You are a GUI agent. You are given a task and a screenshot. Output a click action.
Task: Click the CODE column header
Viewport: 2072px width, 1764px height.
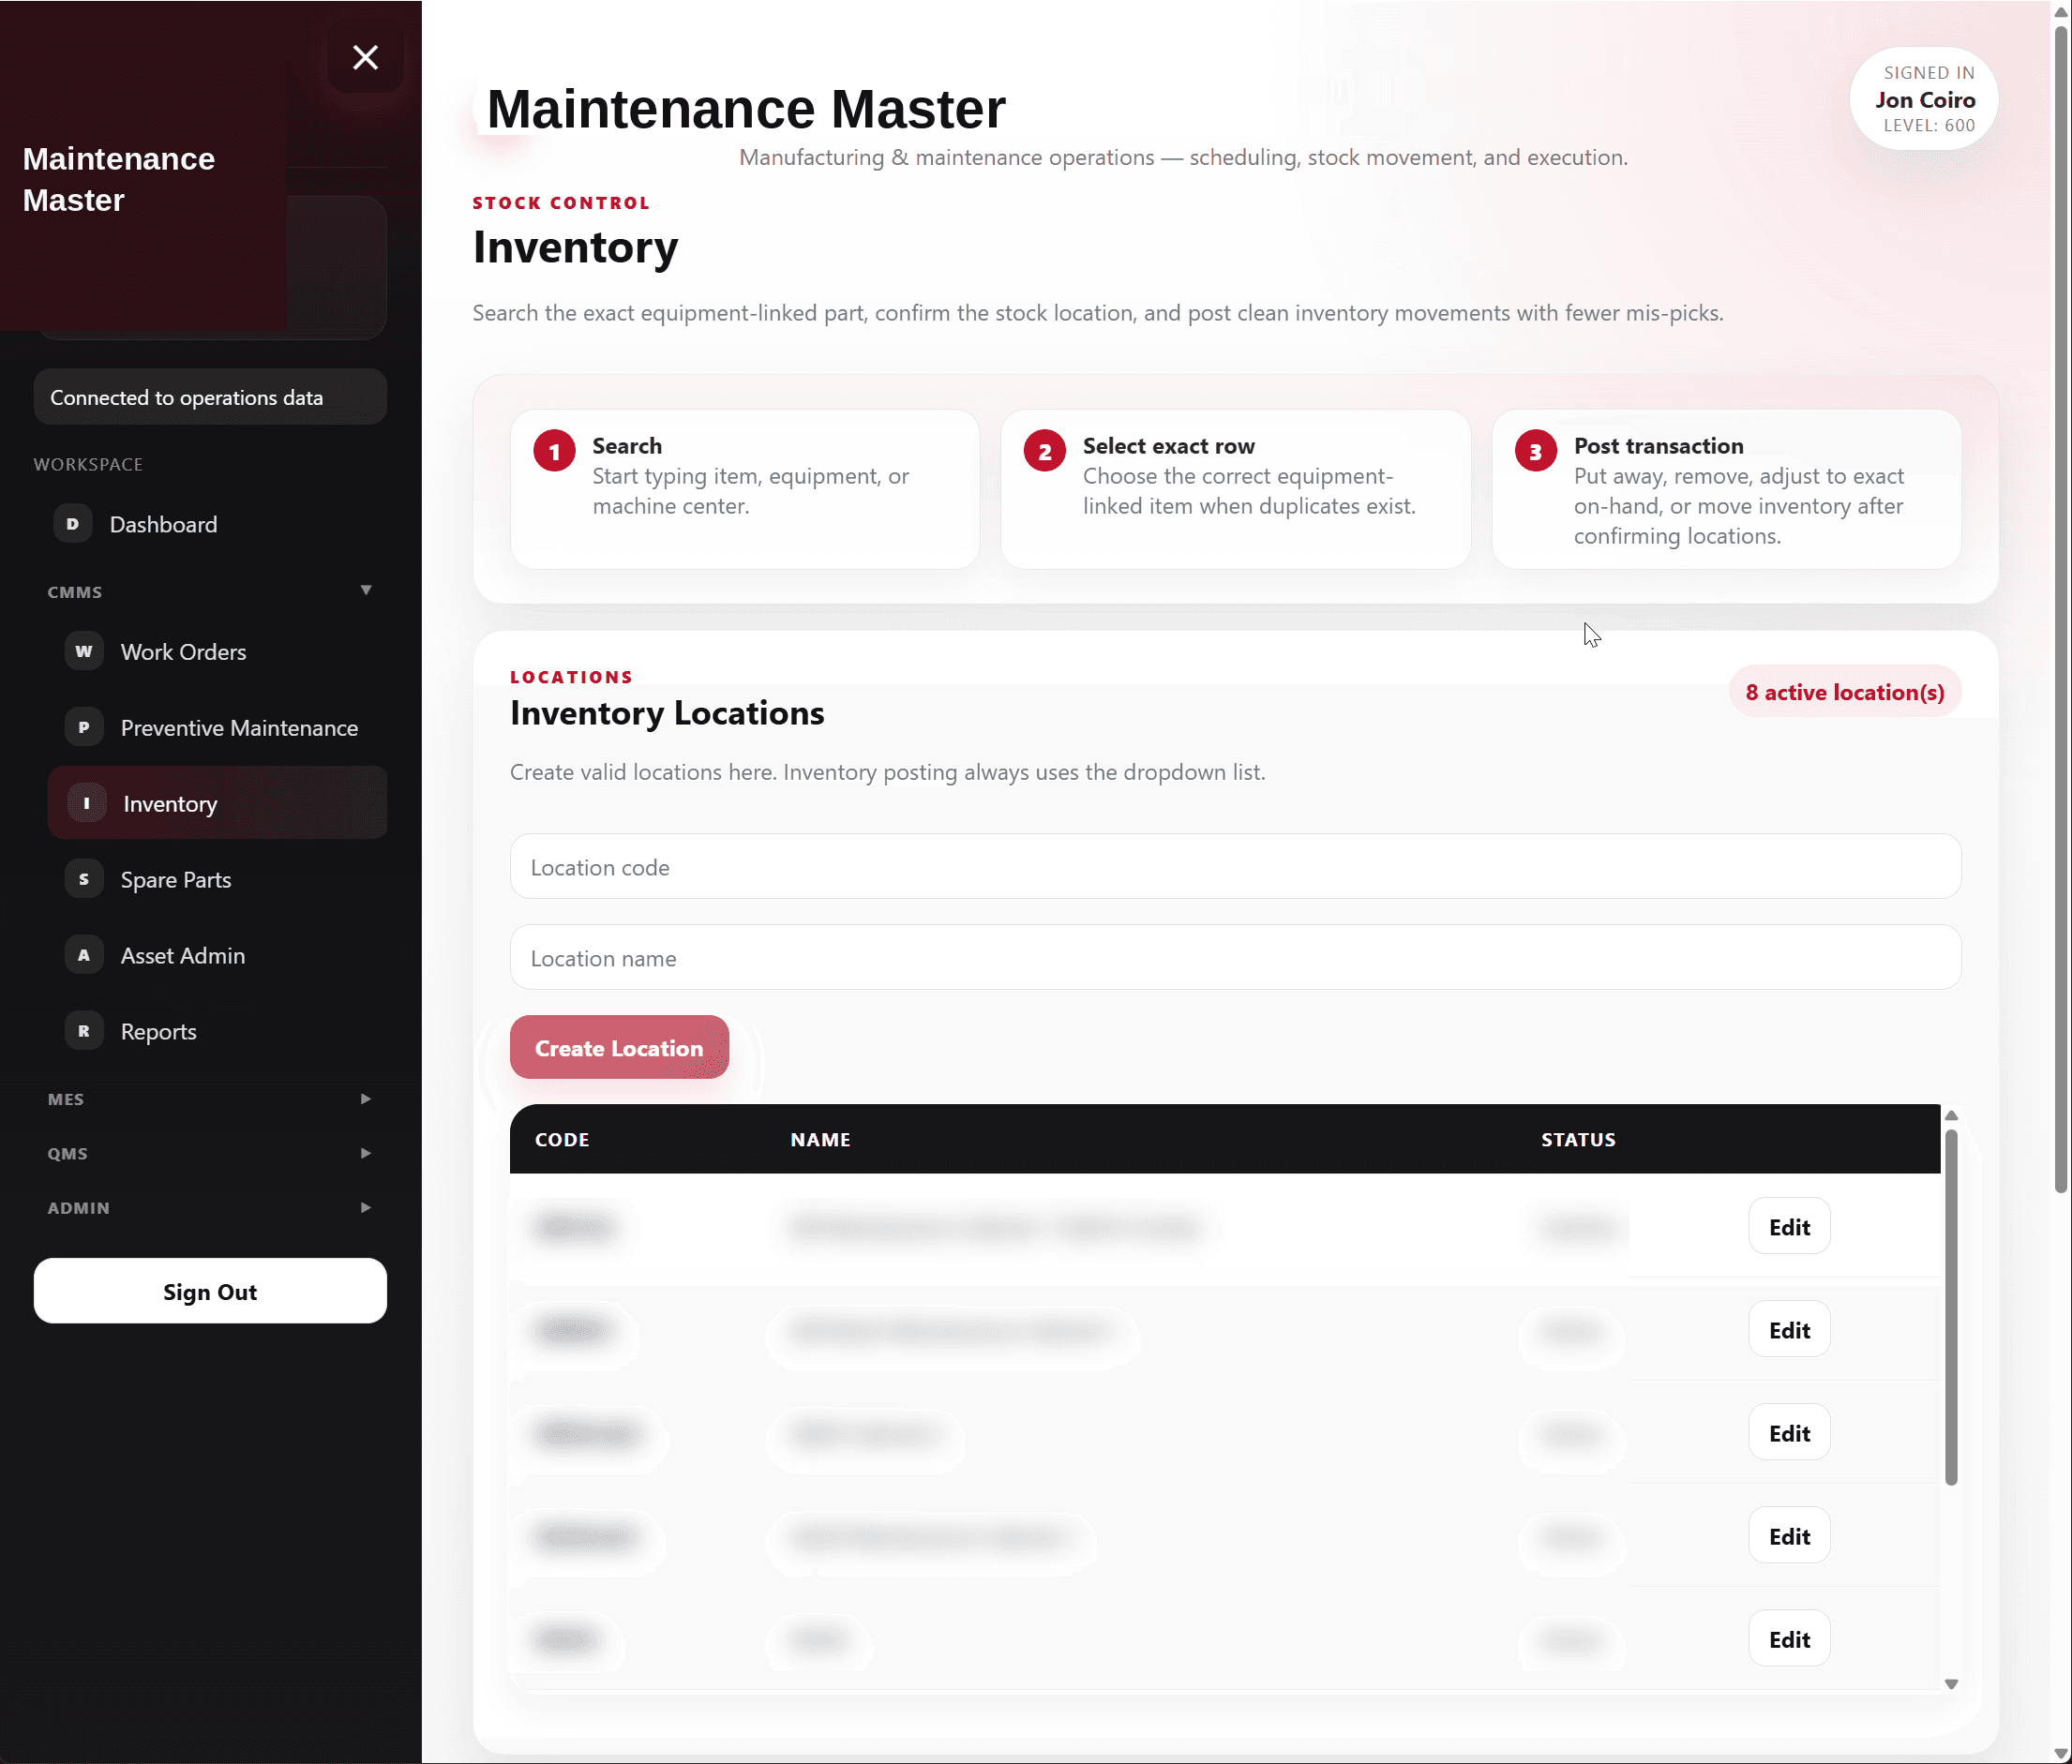point(562,1139)
